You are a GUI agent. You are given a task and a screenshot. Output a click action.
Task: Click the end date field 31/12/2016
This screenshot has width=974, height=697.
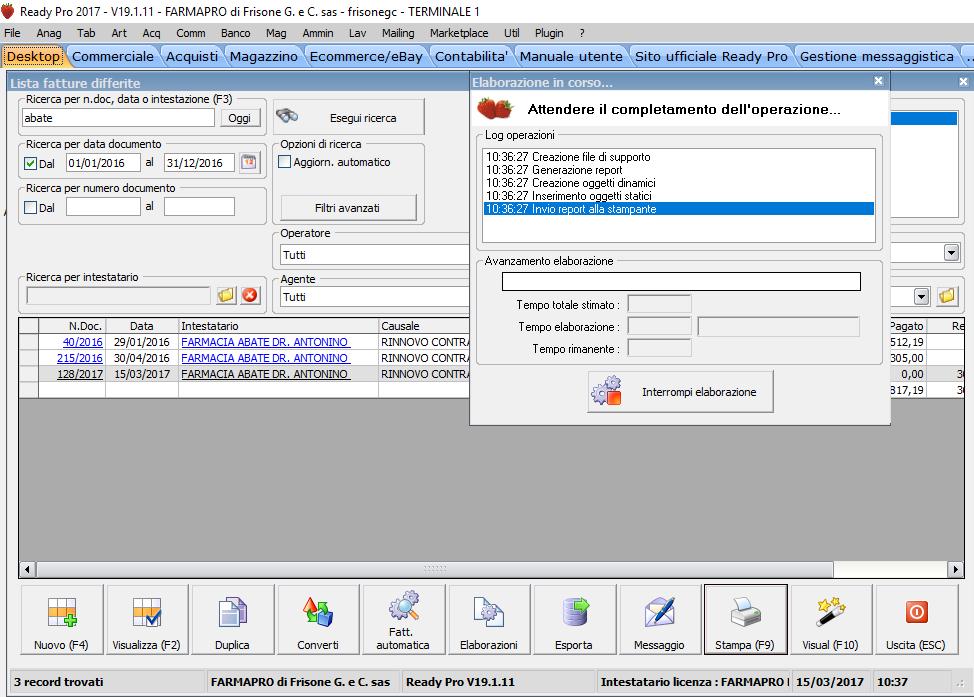point(199,163)
